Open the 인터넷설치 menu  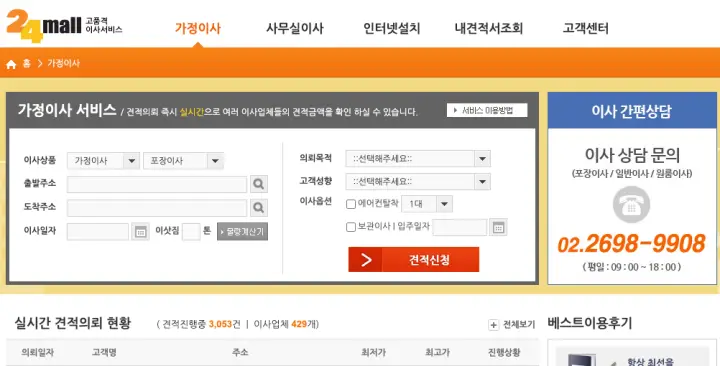[392, 28]
